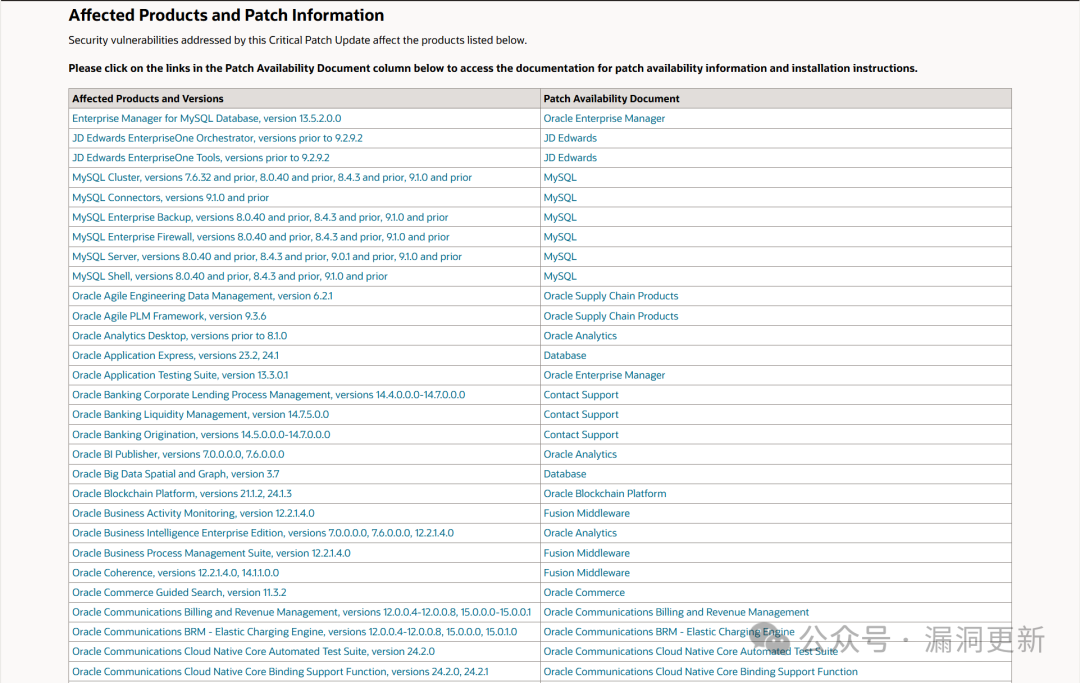Open Oracle Business Process Management Suite link

click(x=211, y=553)
